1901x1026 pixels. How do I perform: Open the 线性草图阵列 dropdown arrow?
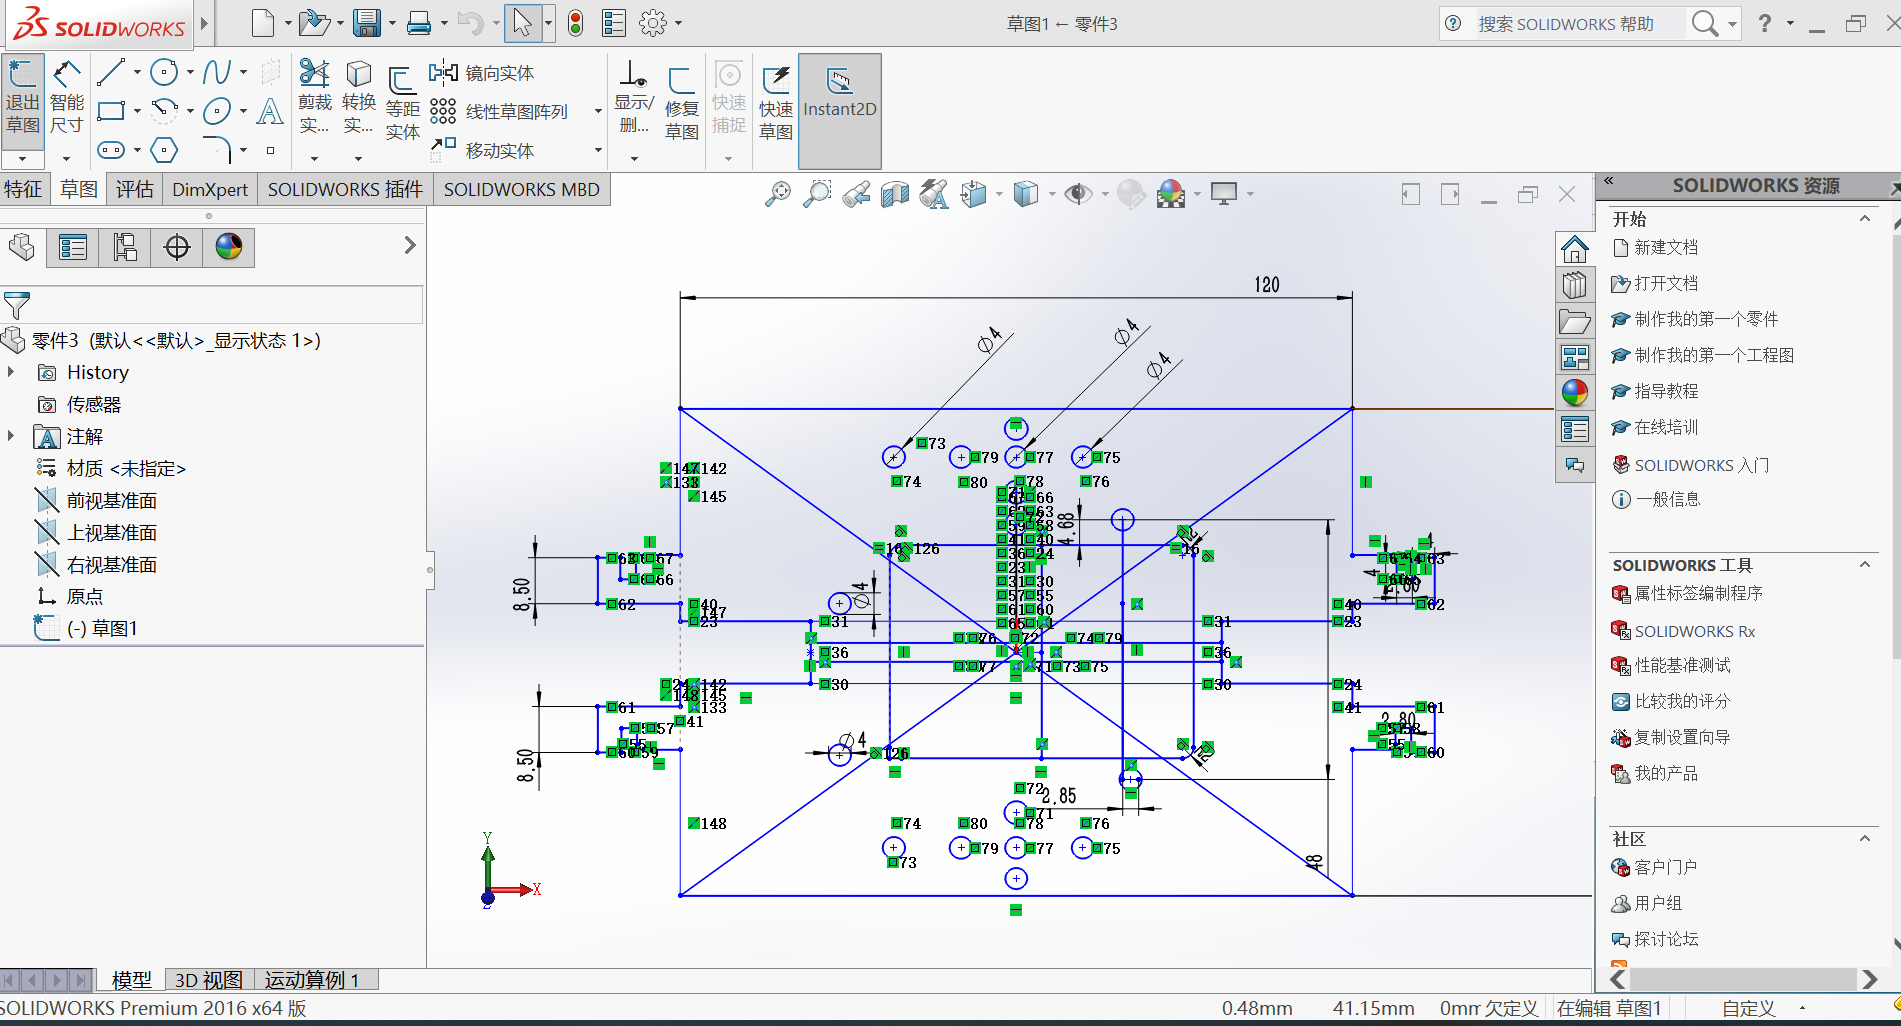pos(598,112)
